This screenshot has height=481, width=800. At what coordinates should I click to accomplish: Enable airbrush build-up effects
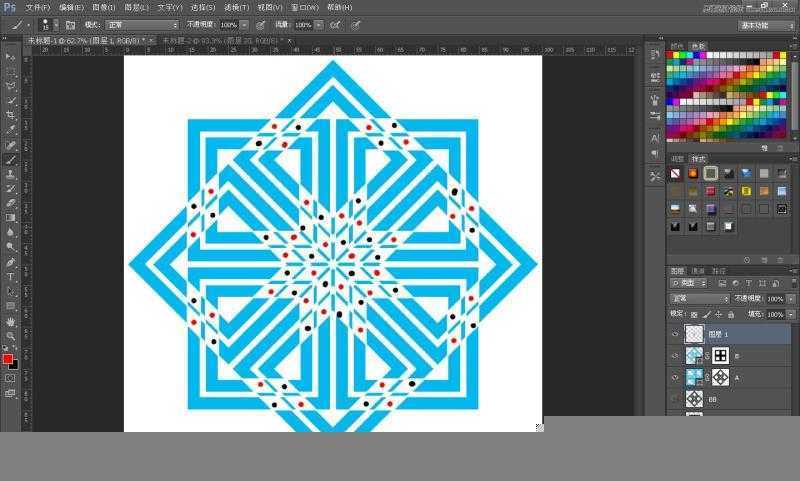coord(335,24)
